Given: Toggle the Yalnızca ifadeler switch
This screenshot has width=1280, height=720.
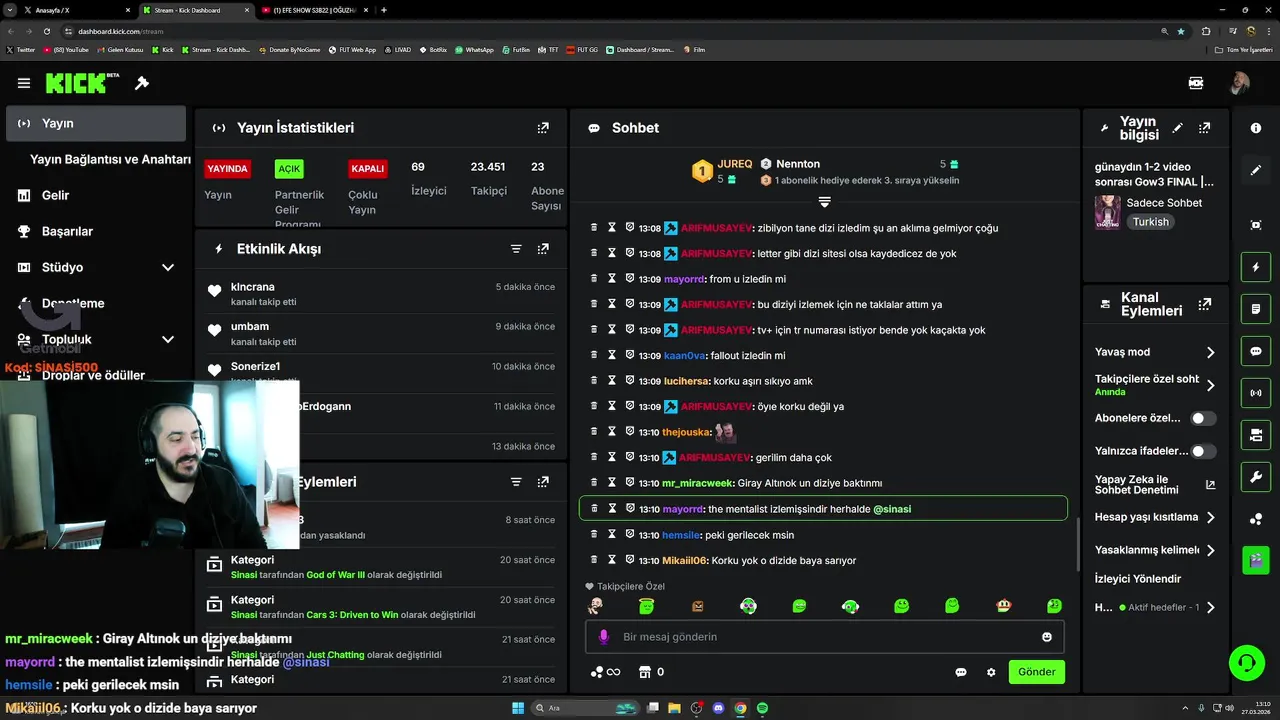Looking at the screenshot, I should tap(1204, 451).
